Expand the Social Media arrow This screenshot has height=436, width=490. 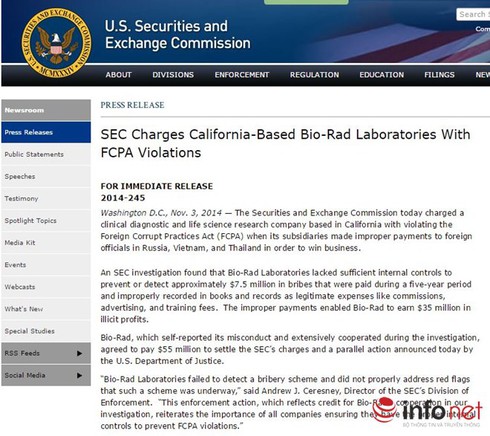click(79, 376)
